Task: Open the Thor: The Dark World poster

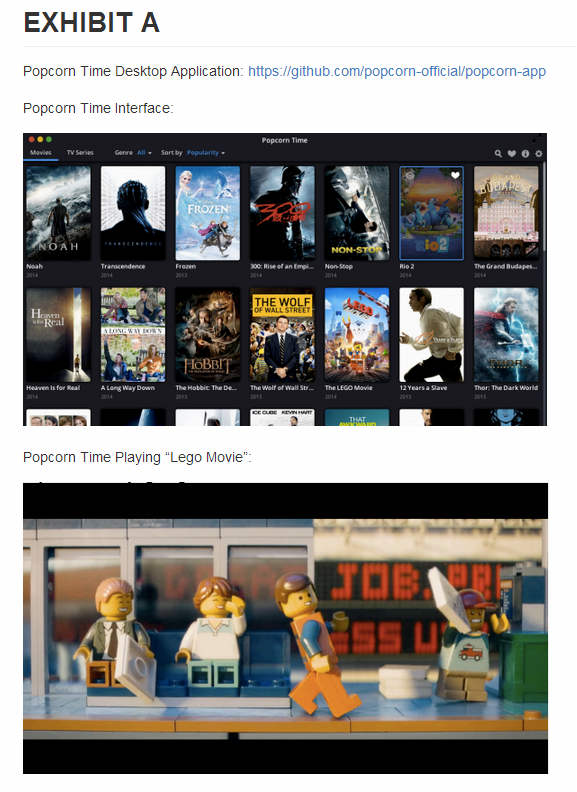Action: [x=506, y=334]
